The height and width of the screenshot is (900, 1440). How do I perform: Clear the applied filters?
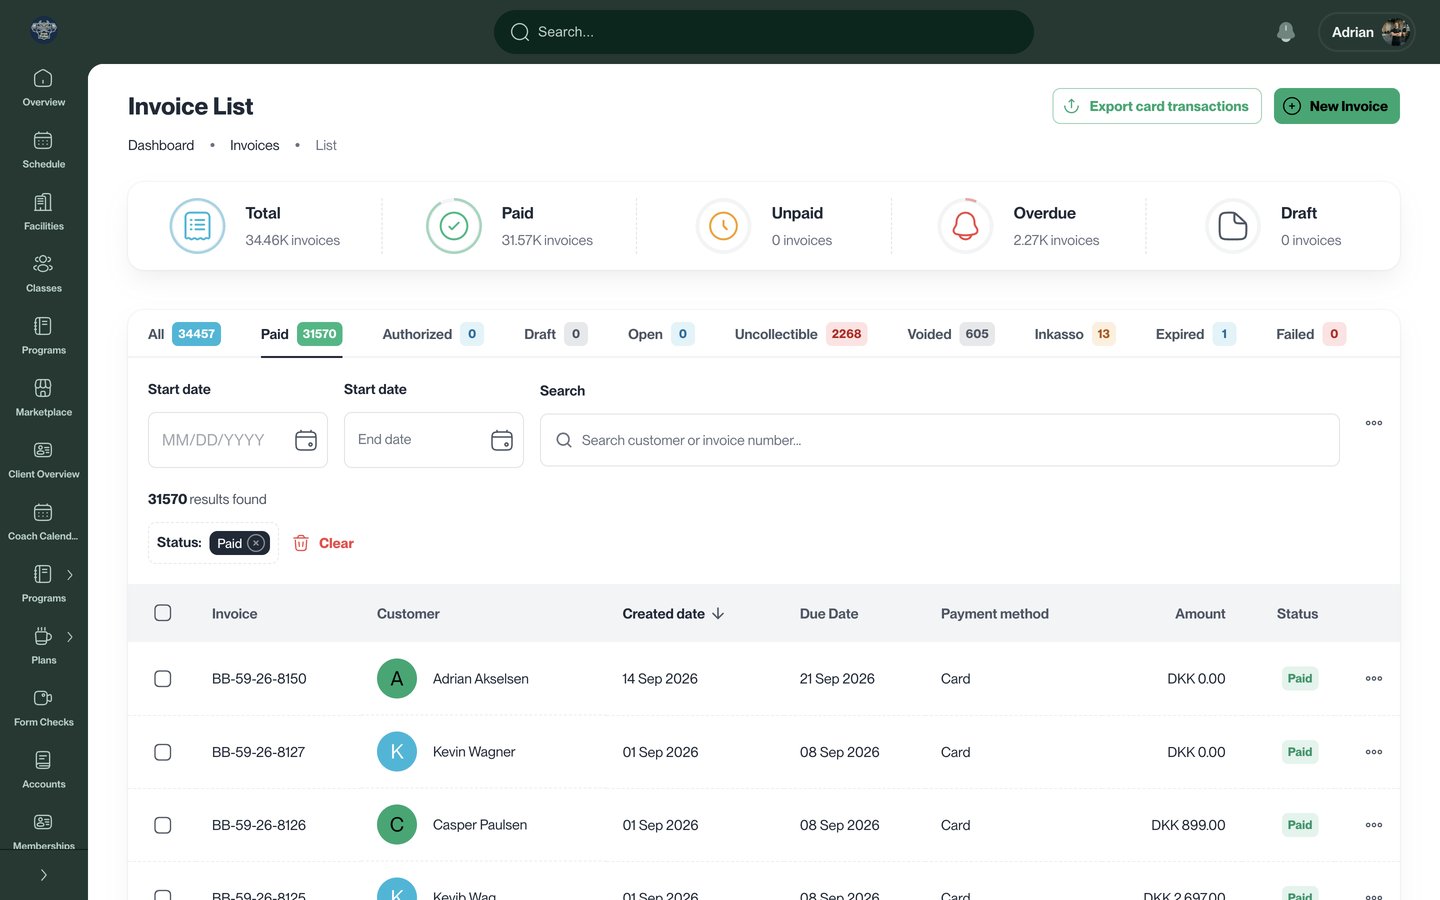(323, 543)
